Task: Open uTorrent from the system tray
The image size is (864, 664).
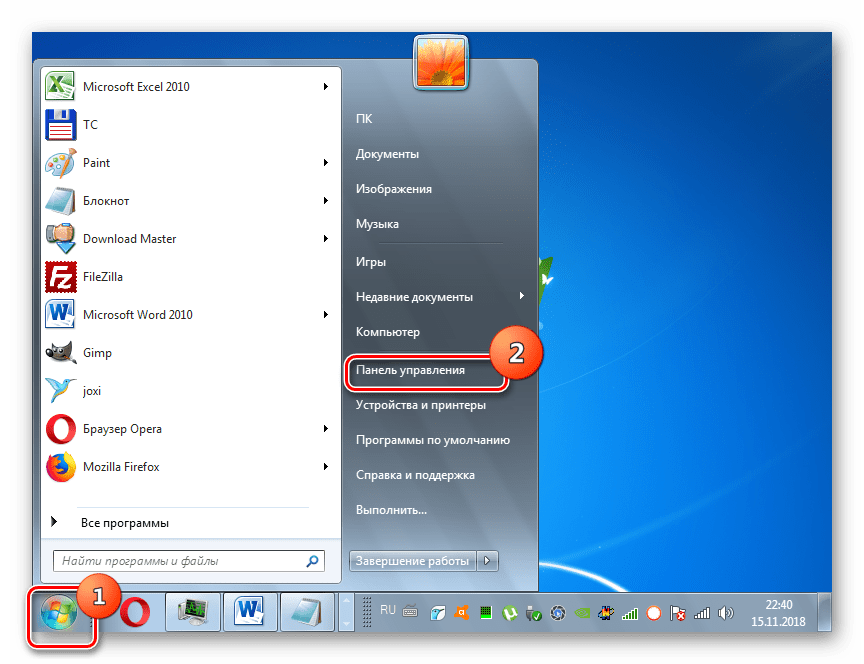Action: tap(508, 611)
